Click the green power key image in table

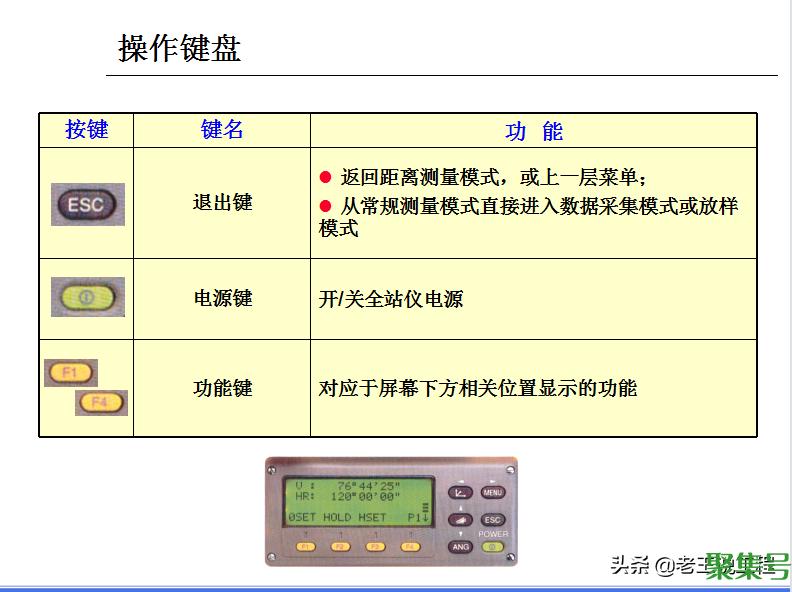[88, 297]
